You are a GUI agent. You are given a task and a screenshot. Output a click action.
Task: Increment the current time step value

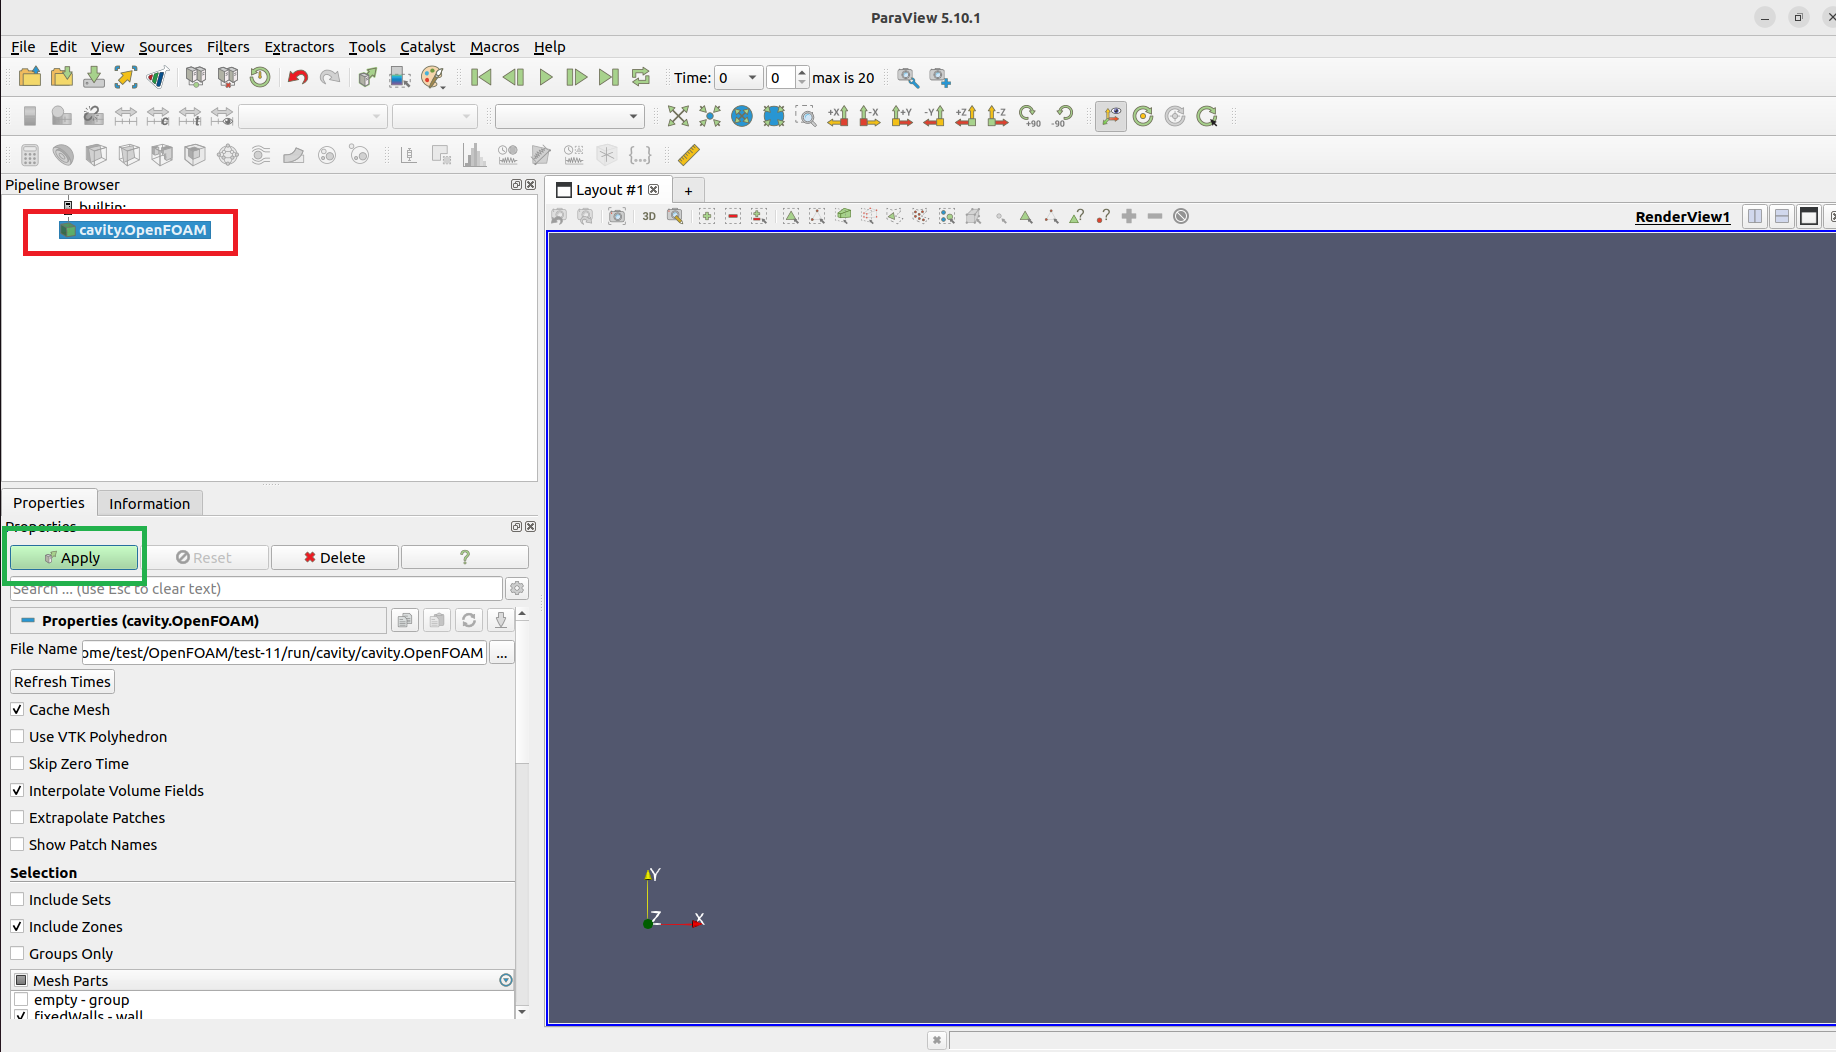(801, 72)
